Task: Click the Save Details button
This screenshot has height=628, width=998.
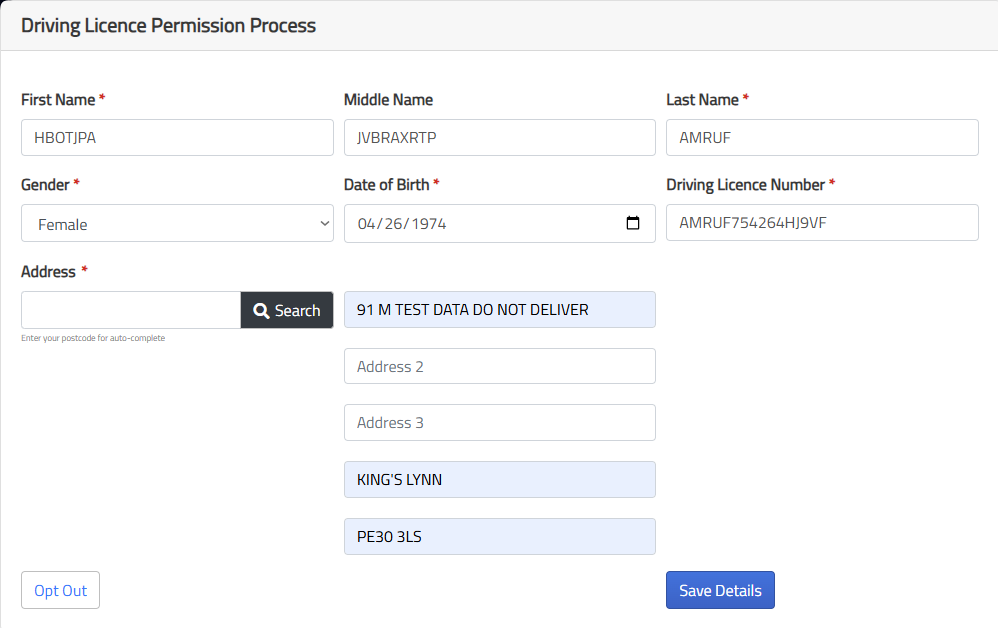Action: [720, 590]
